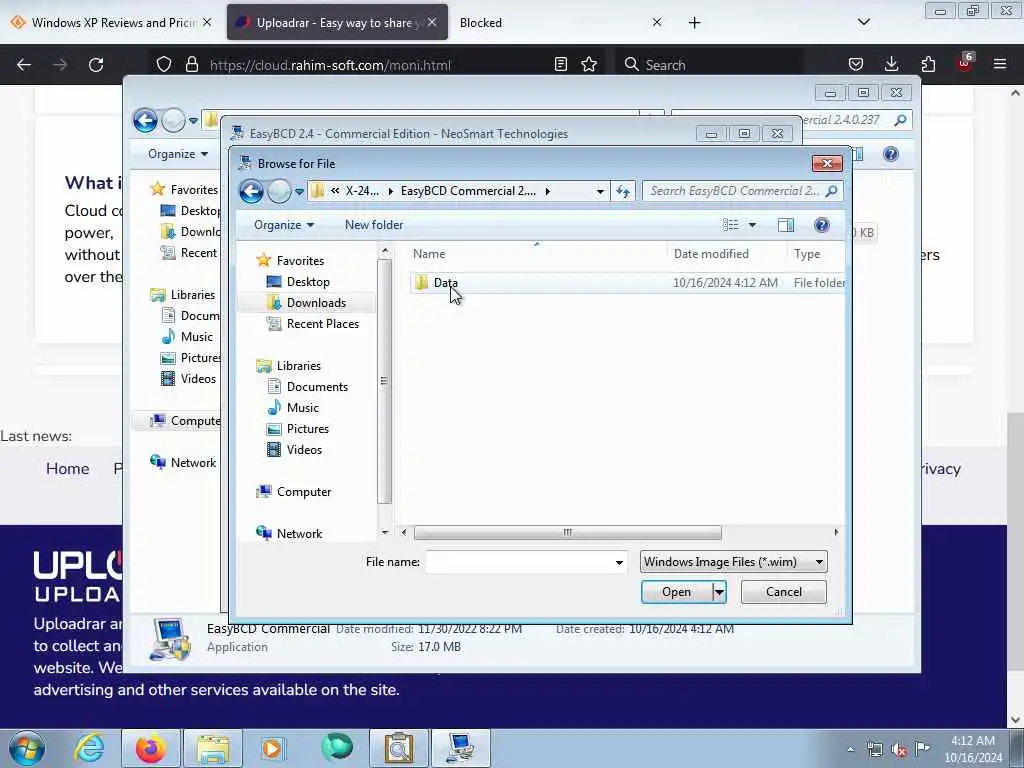This screenshot has width=1024, height=768.
Task: Show the preview pane
Action: coord(786,225)
